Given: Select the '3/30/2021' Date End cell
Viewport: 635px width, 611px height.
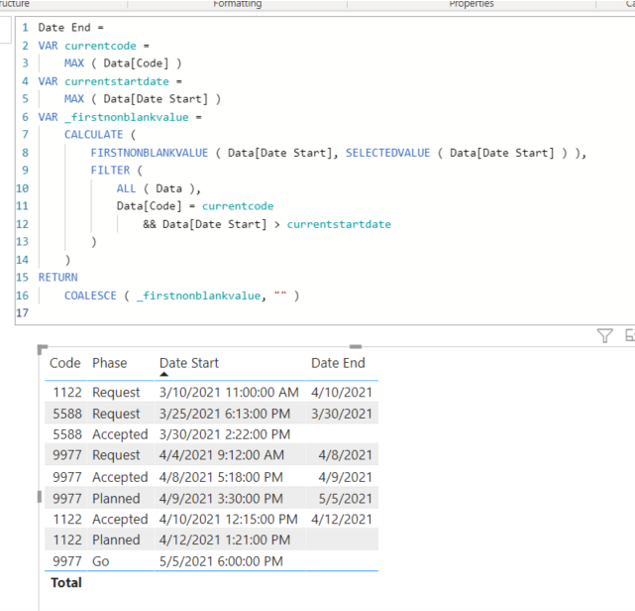Looking at the screenshot, I should coord(341,413).
